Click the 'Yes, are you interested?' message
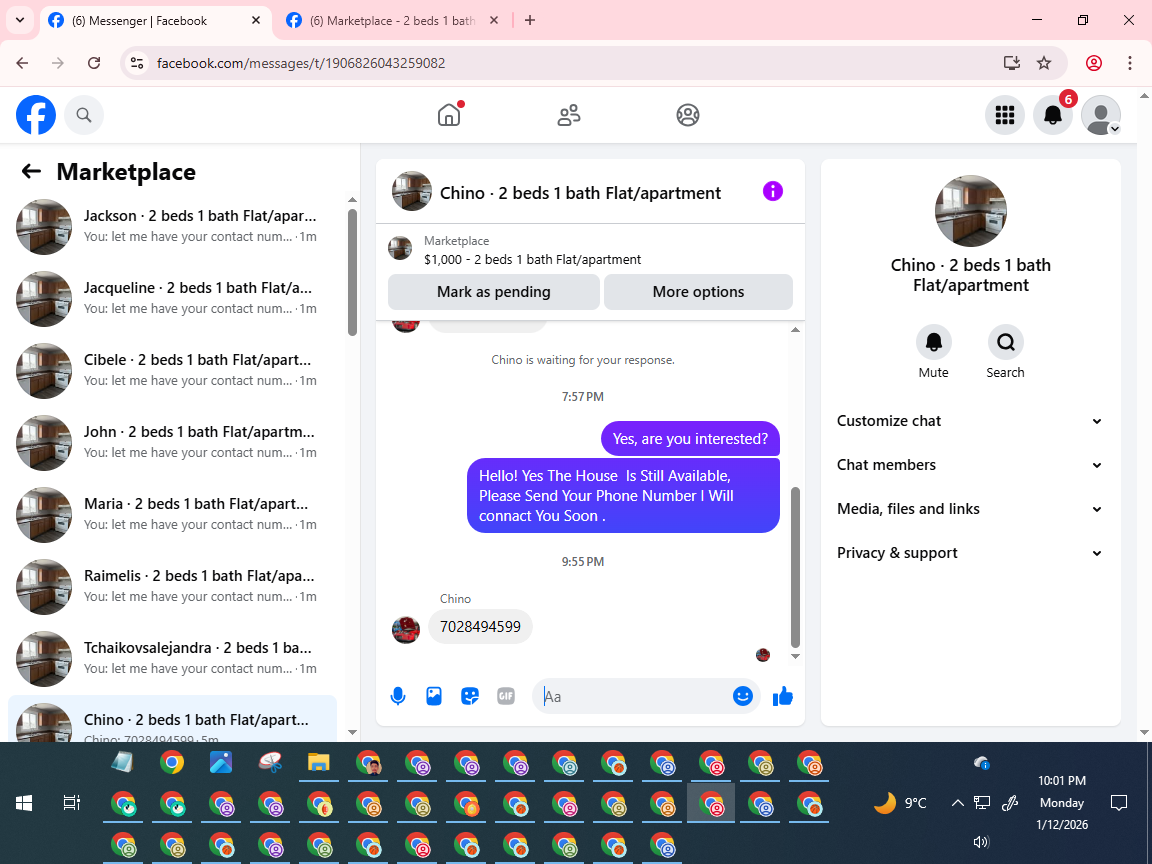The height and width of the screenshot is (864, 1152). coord(690,439)
